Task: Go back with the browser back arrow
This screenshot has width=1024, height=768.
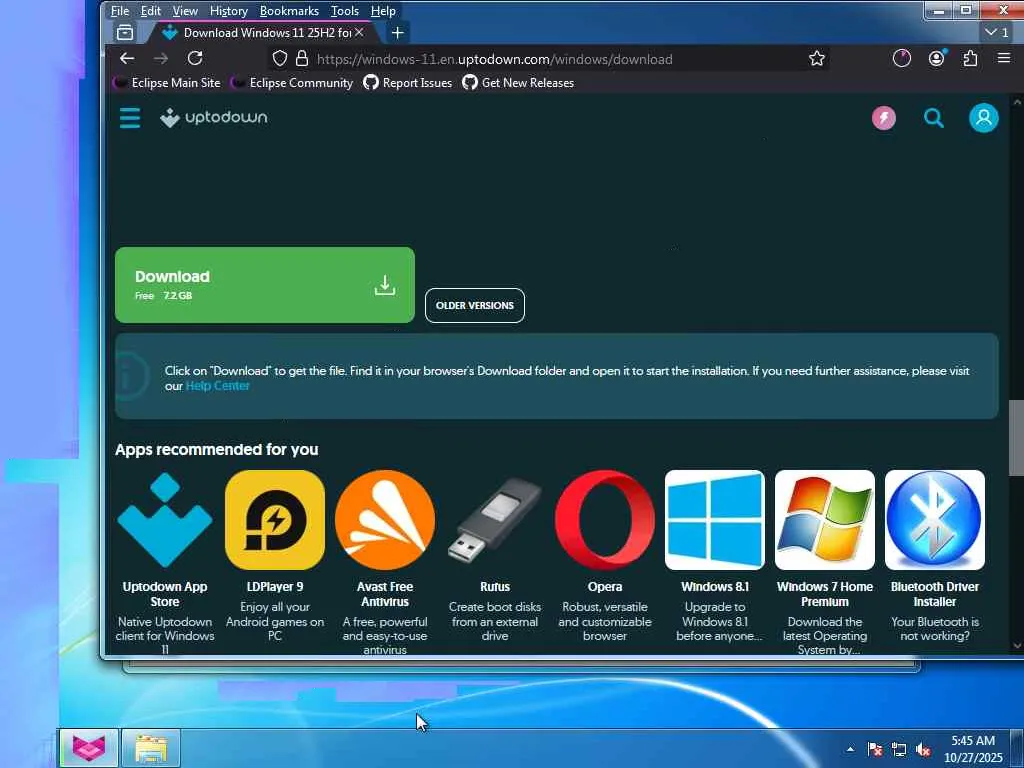Action: (127, 59)
